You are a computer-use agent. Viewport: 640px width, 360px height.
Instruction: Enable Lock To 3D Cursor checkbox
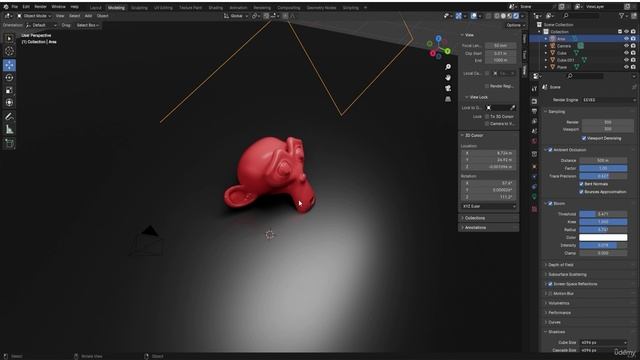pos(487,116)
